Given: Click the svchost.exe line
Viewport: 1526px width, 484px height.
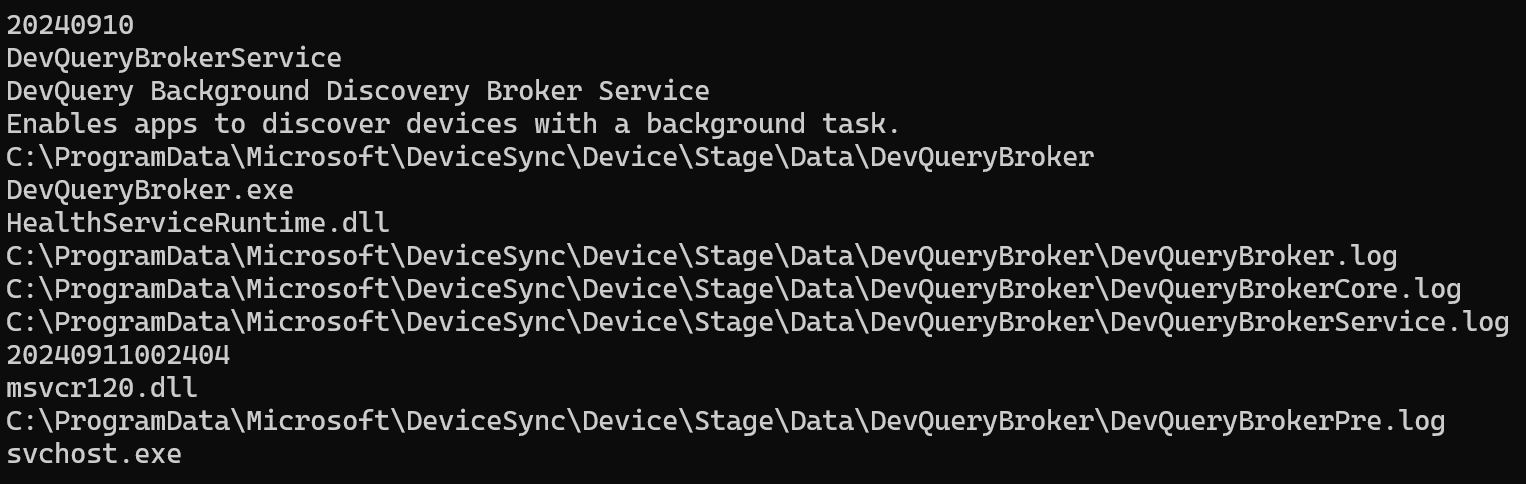Looking at the screenshot, I should (94, 454).
